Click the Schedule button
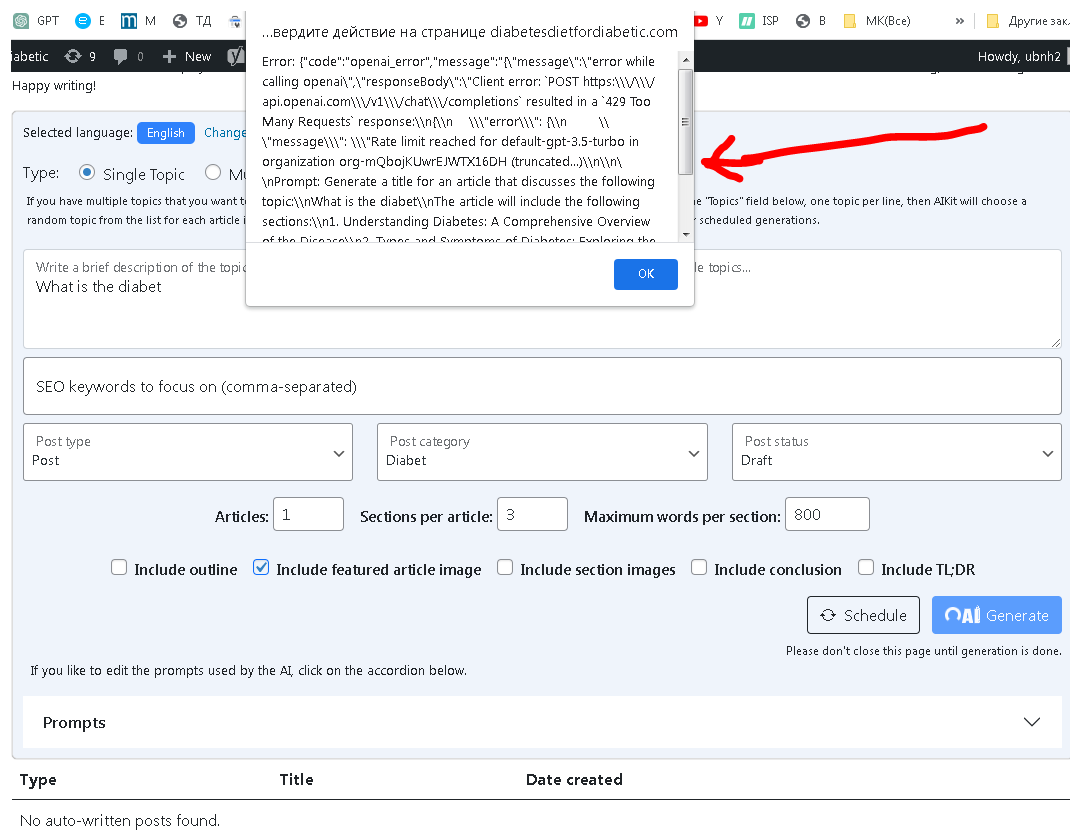The image size is (1070, 834). point(863,615)
